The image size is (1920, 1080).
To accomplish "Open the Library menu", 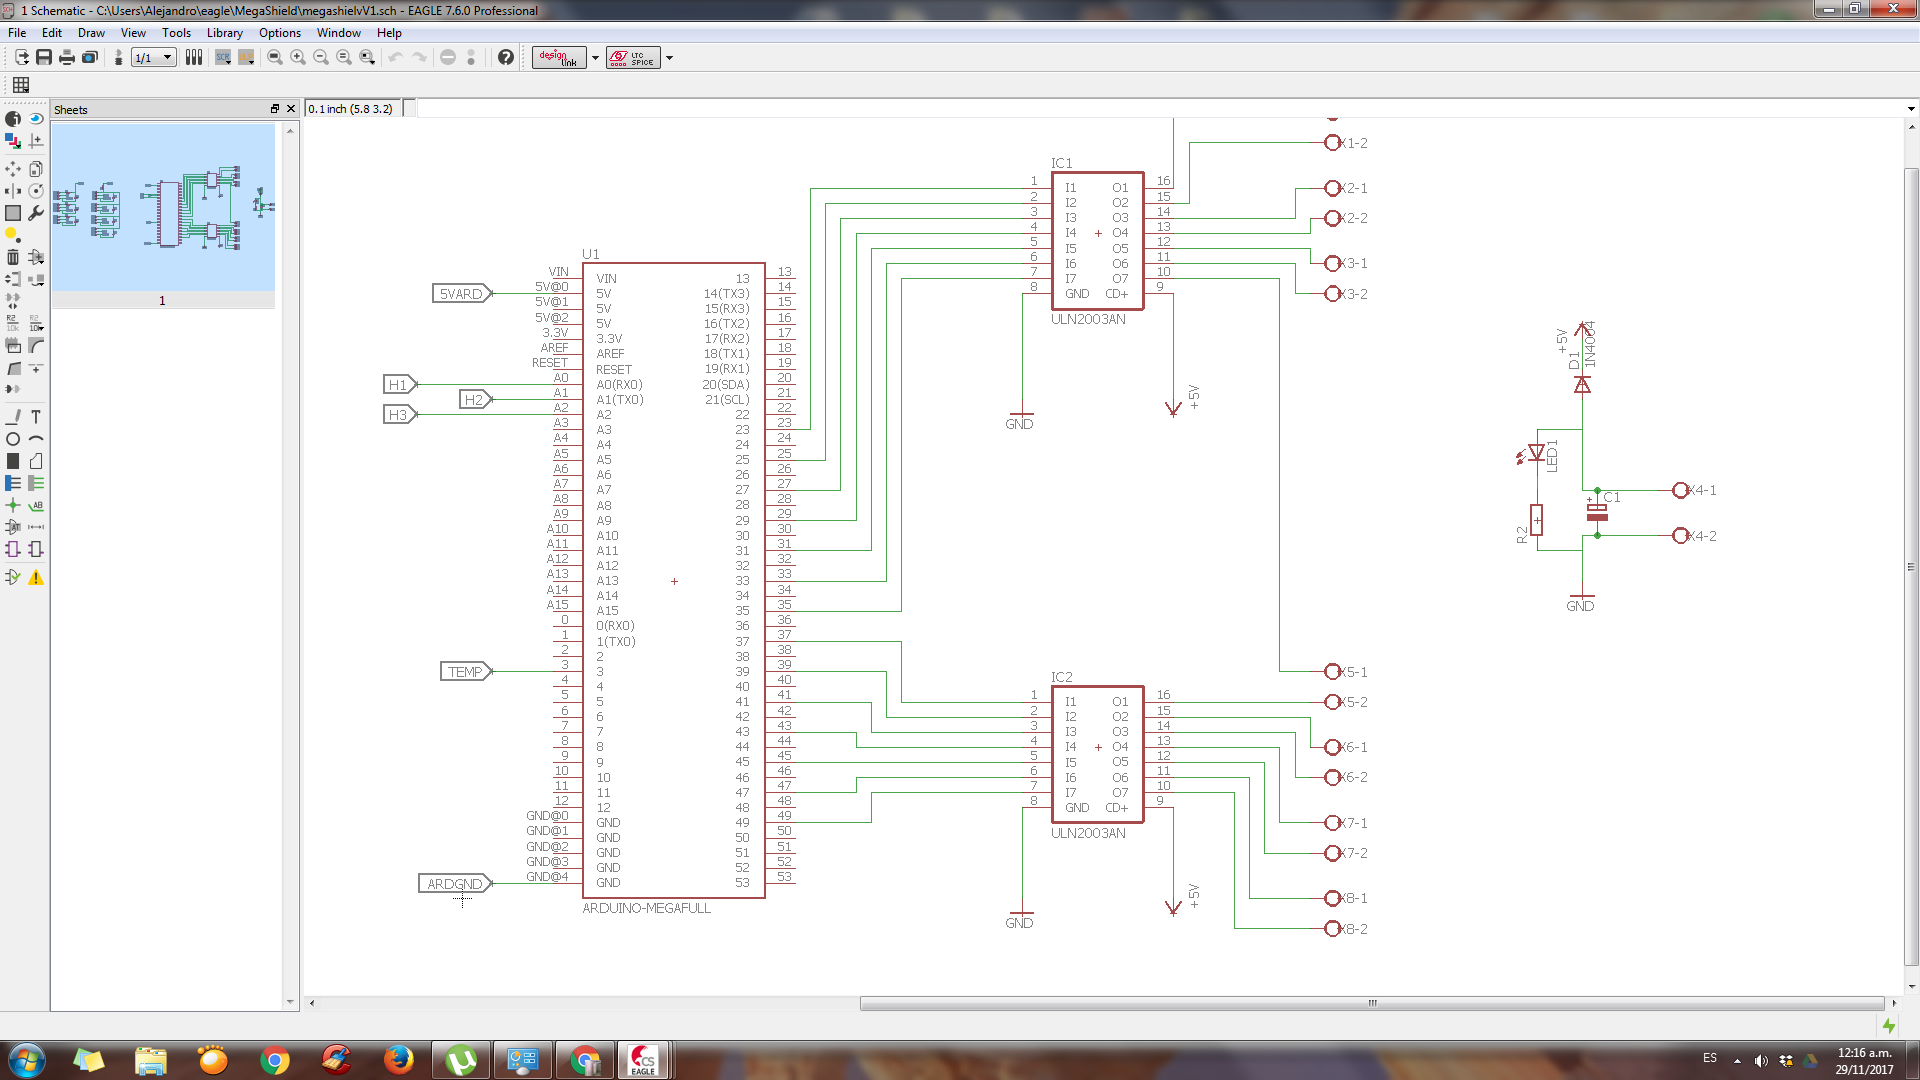I will pyautogui.click(x=225, y=33).
